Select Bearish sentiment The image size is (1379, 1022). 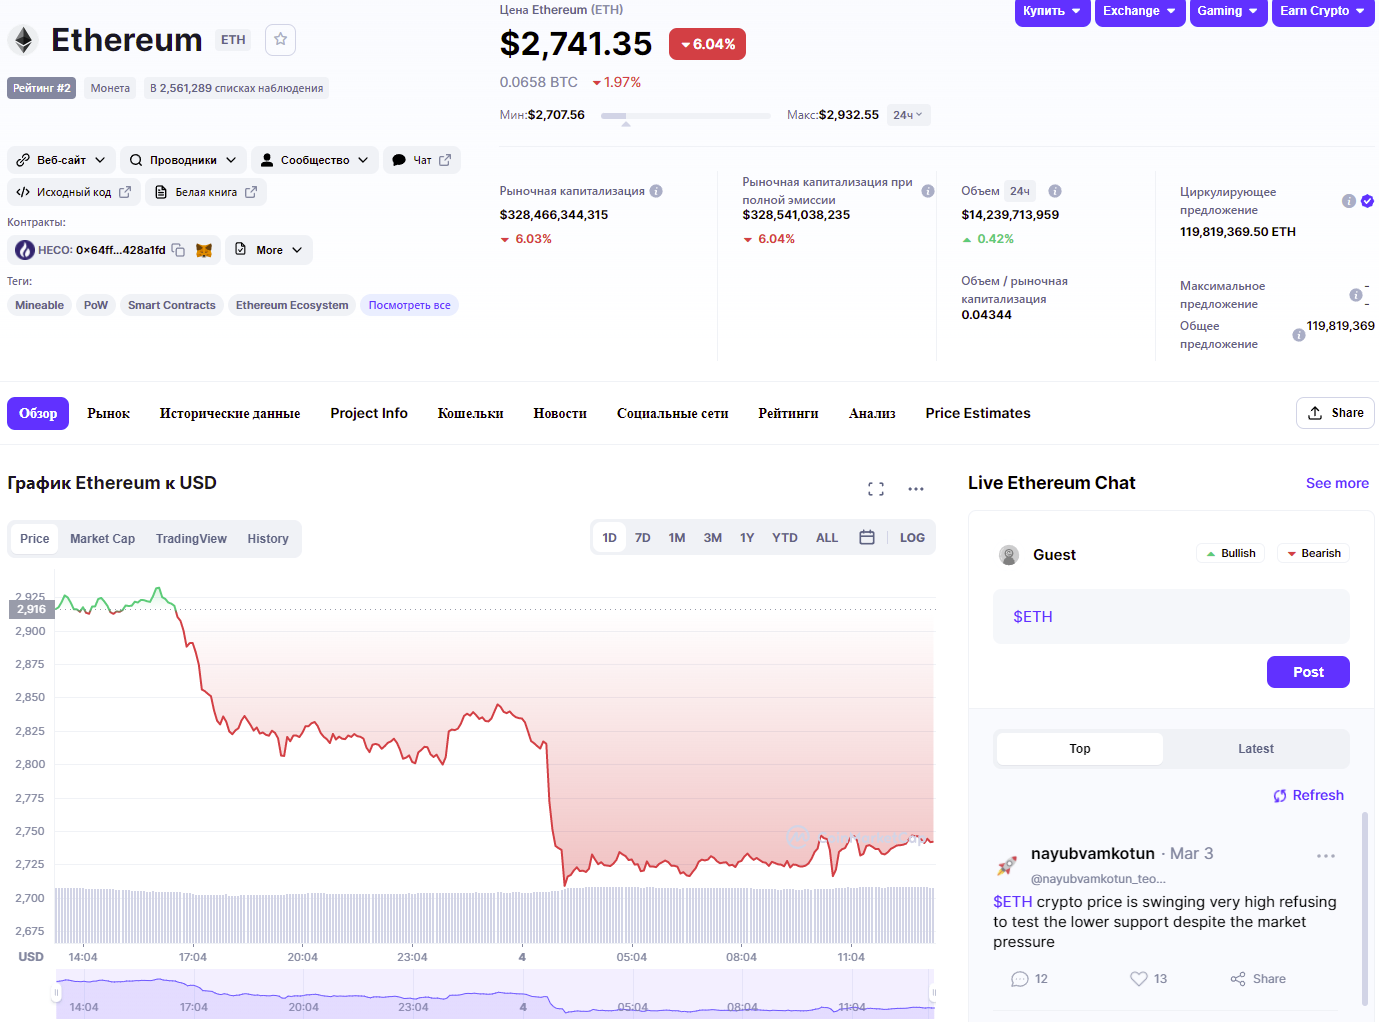[1313, 553]
